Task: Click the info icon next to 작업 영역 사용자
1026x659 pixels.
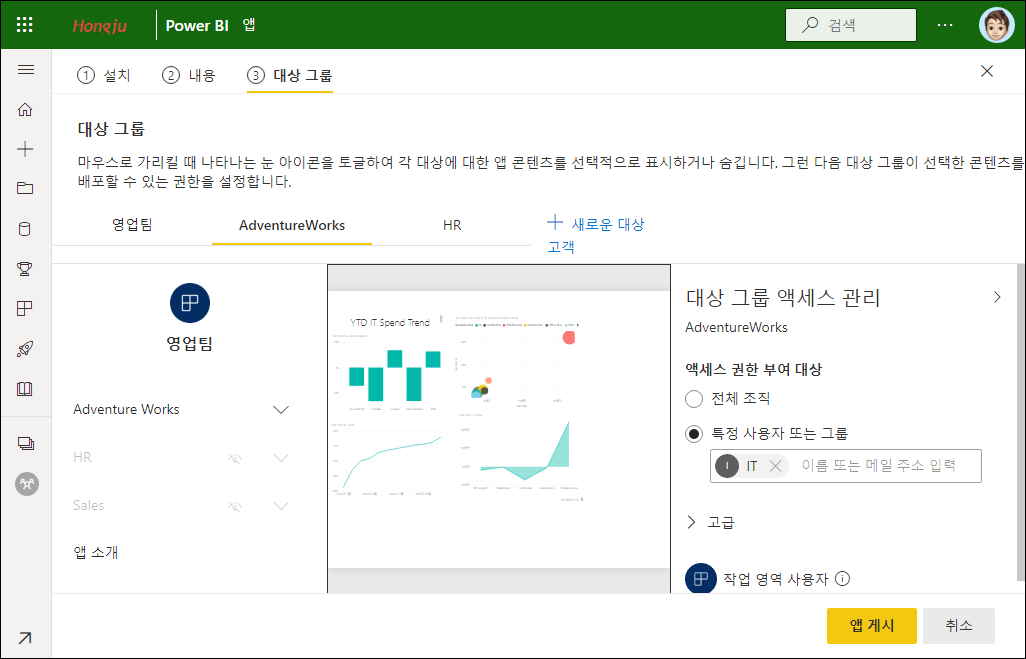Action: tap(843, 579)
